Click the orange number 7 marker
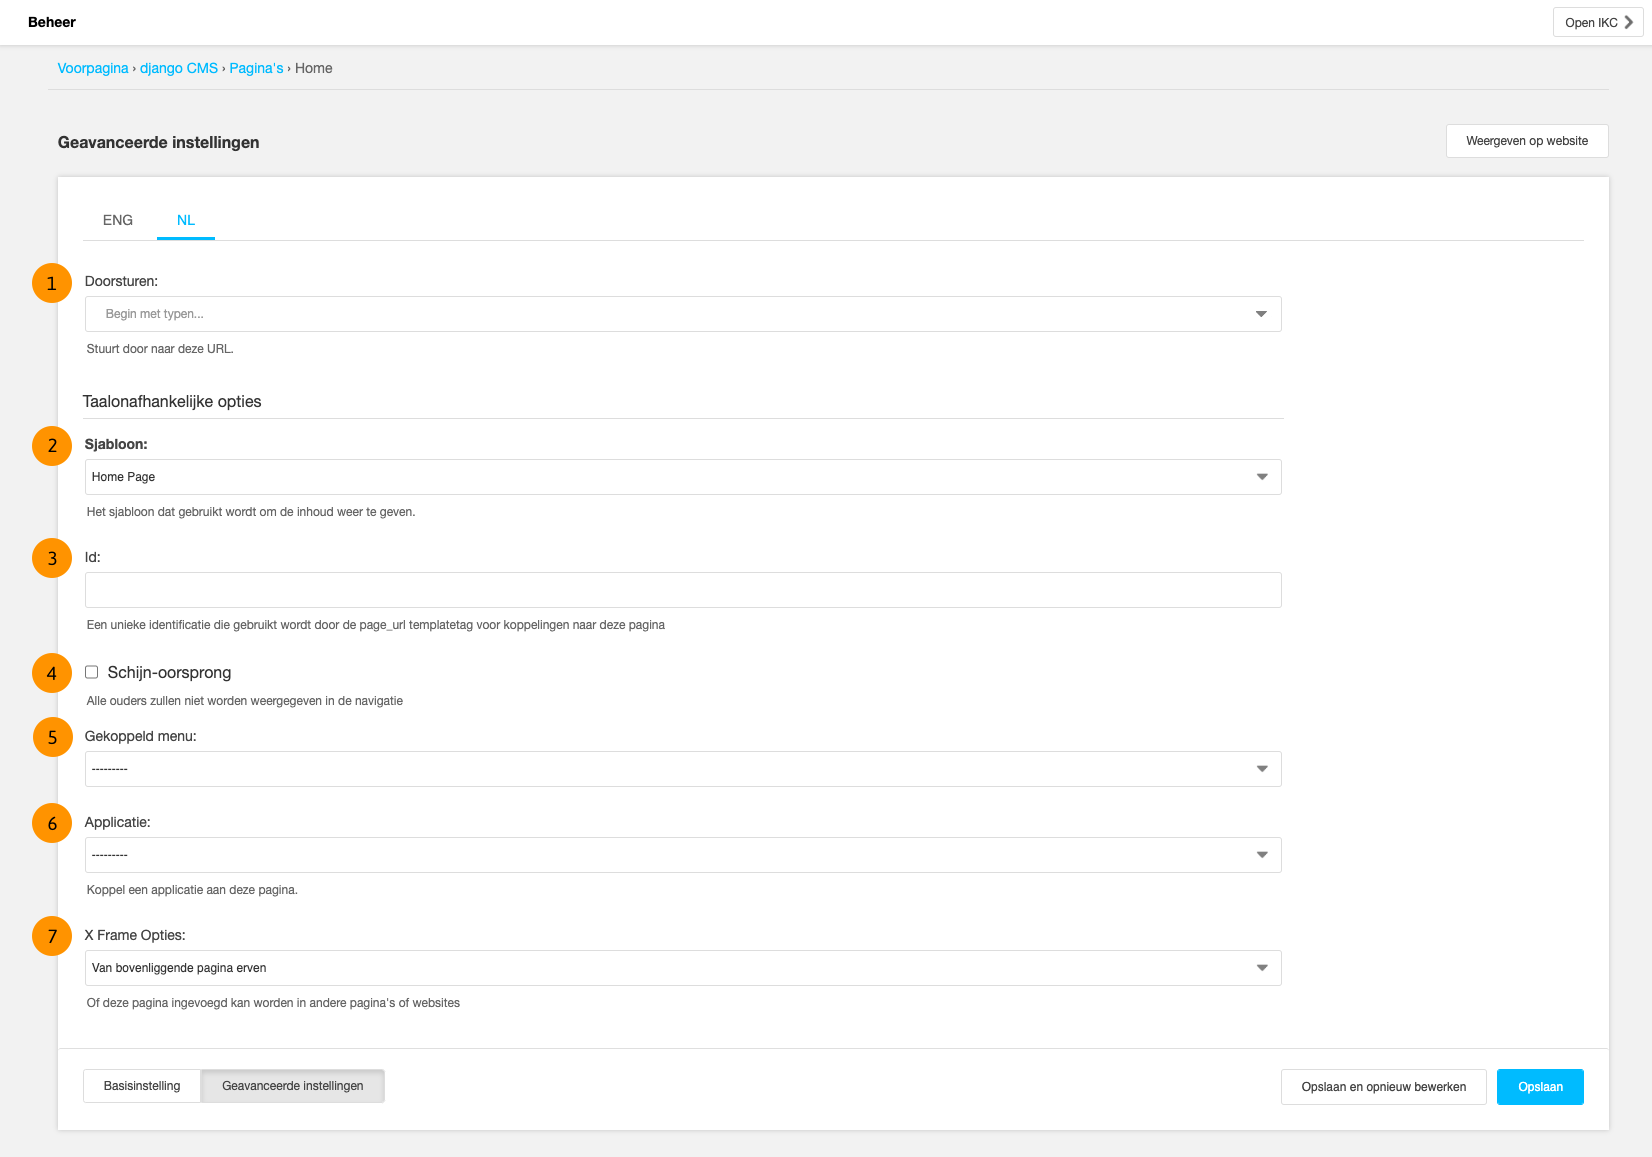This screenshot has height=1157, width=1652. point(52,937)
